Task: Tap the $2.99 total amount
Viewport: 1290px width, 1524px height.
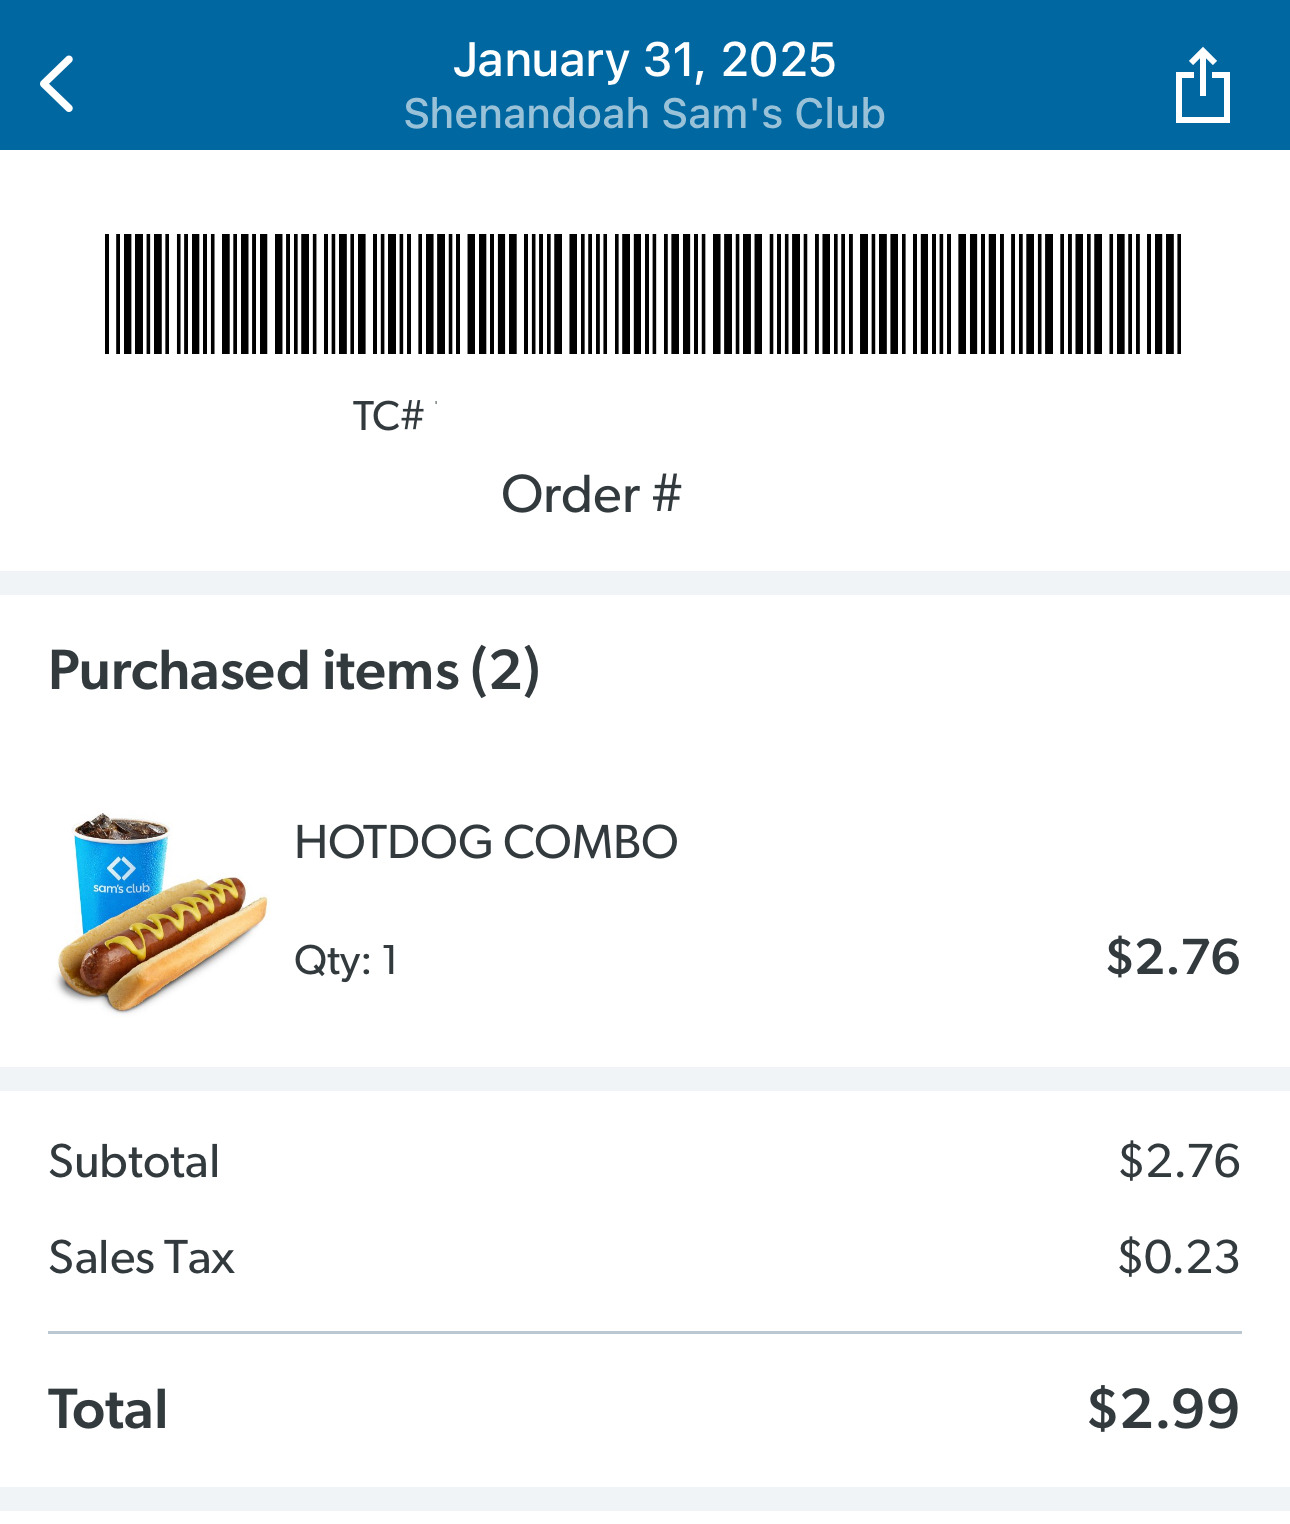Action: pos(1163,1409)
